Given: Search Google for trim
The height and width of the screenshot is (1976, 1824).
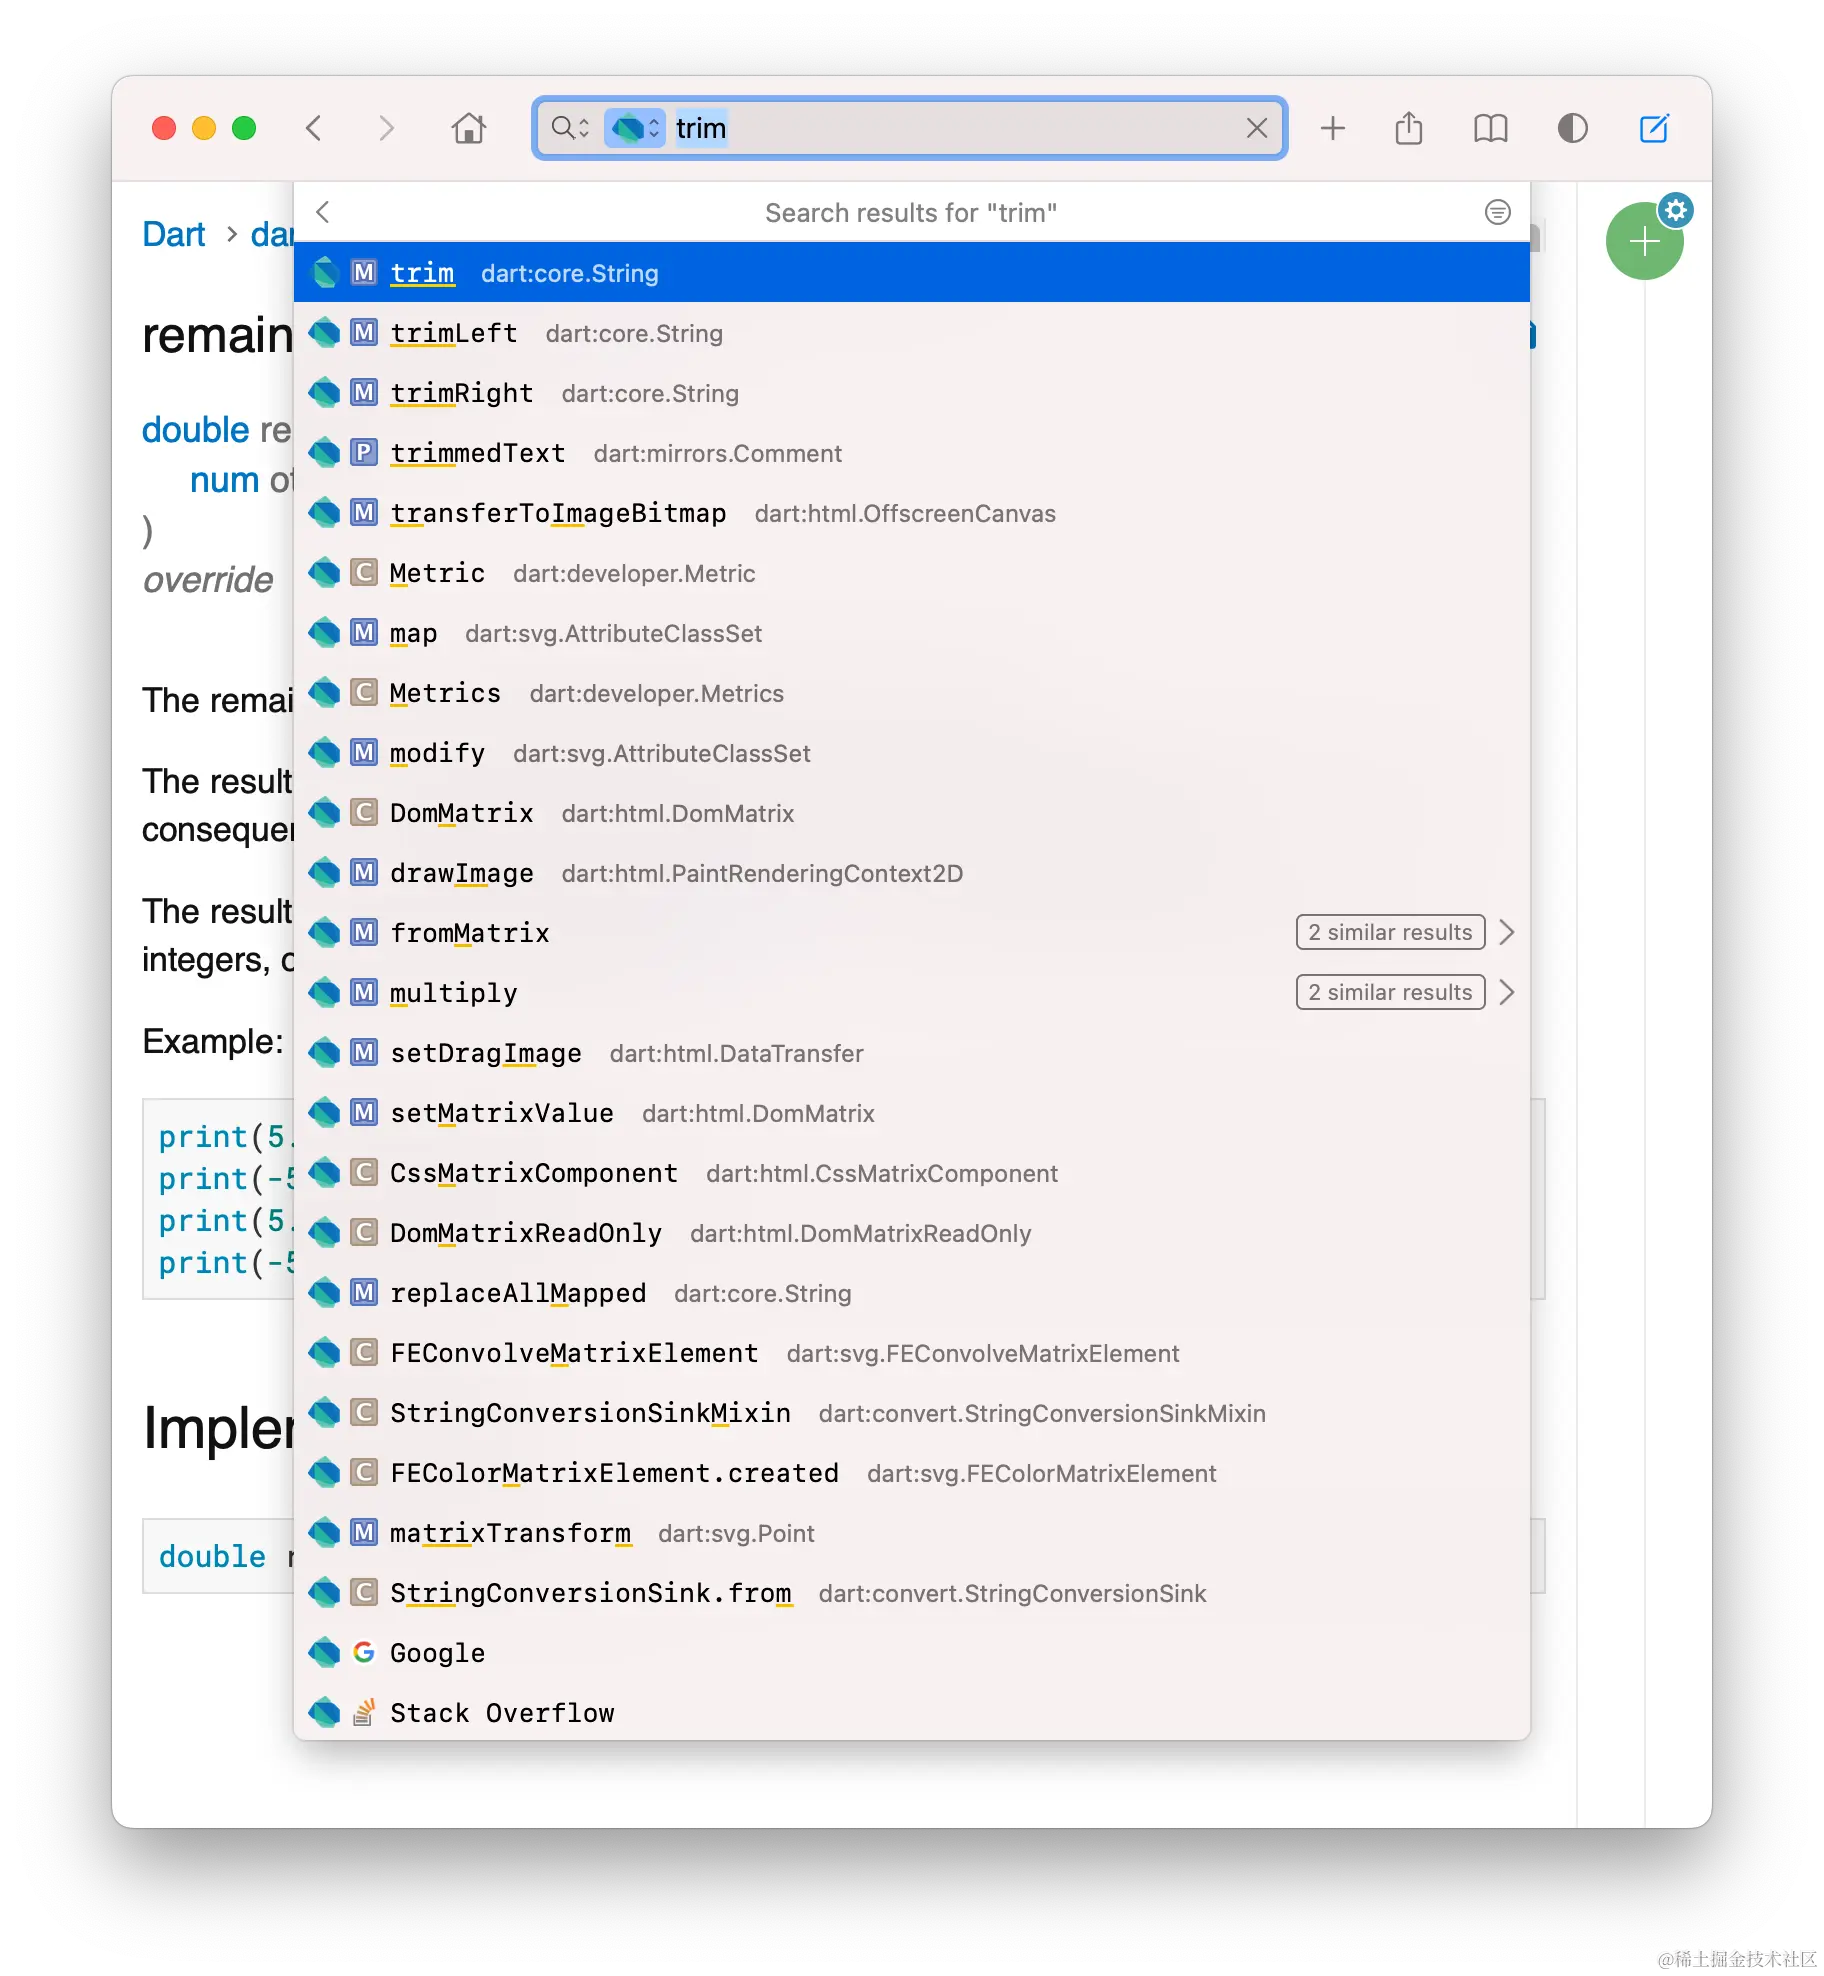Looking at the screenshot, I should coord(911,1652).
